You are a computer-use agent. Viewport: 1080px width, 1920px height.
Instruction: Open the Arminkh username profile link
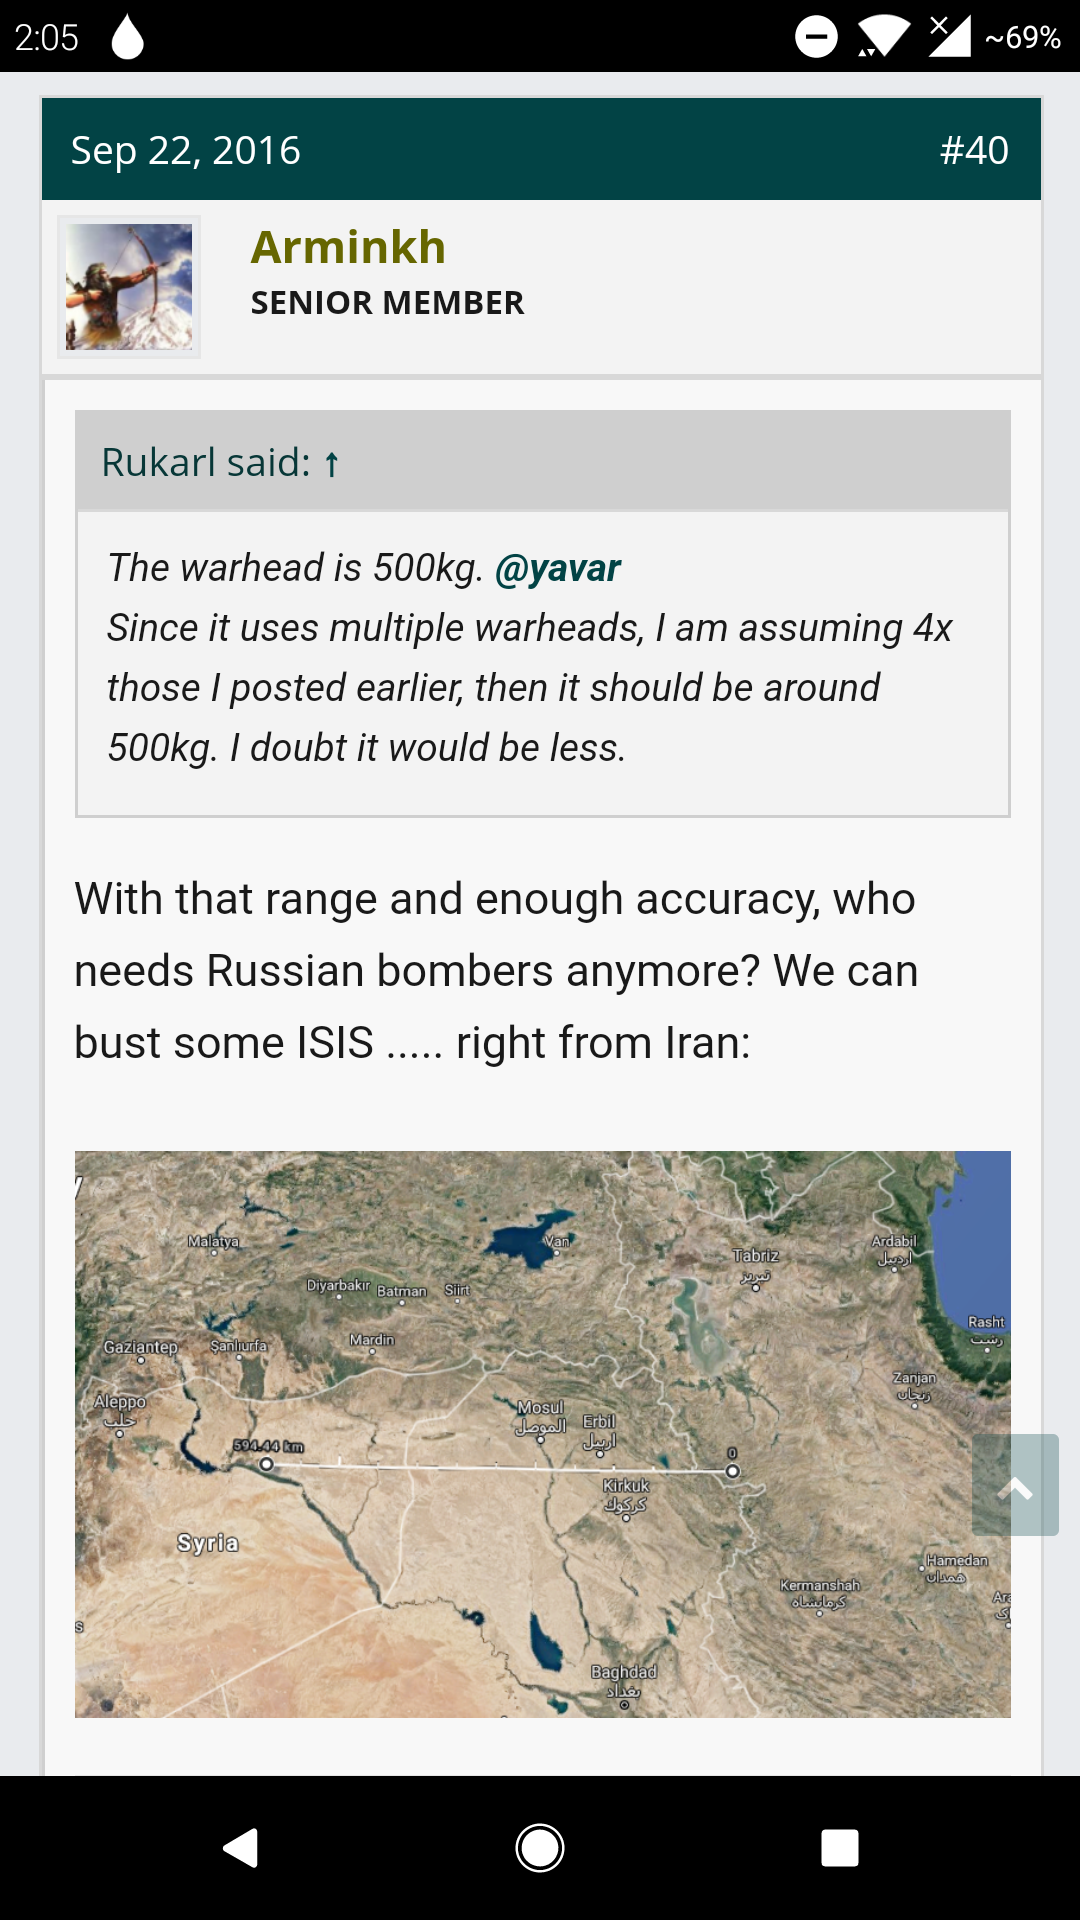click(348, 247)
